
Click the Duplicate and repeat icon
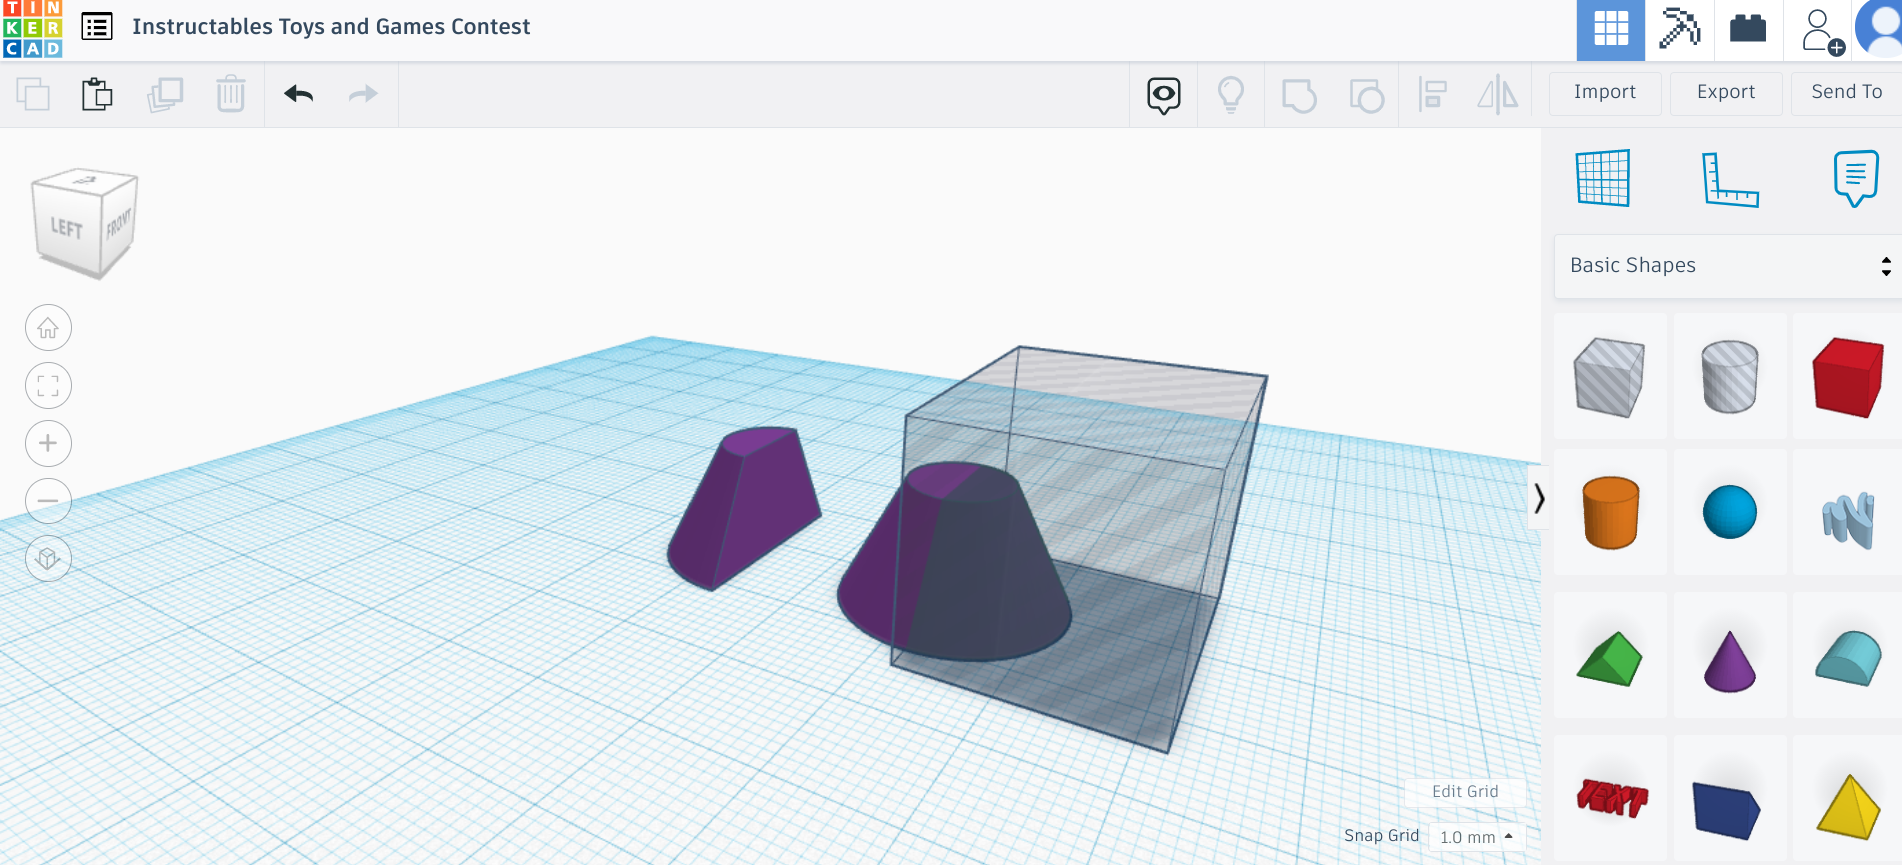pos(165,94)
